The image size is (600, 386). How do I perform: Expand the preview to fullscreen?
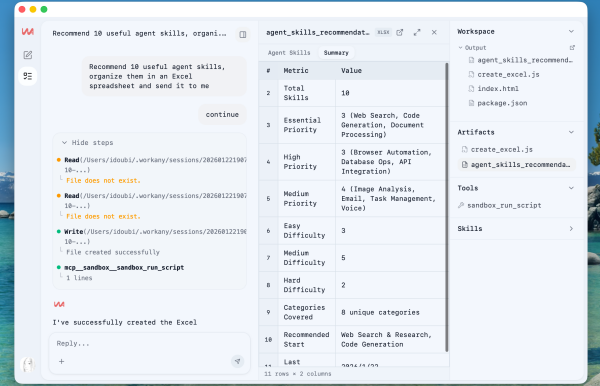tap(417, 33)
